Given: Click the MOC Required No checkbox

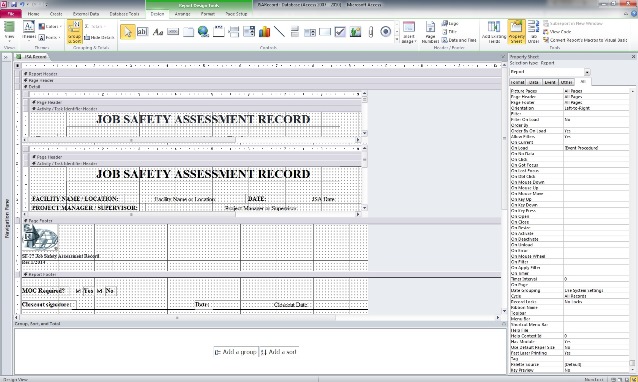Looking at the screenshot, I should click(100, 291).
